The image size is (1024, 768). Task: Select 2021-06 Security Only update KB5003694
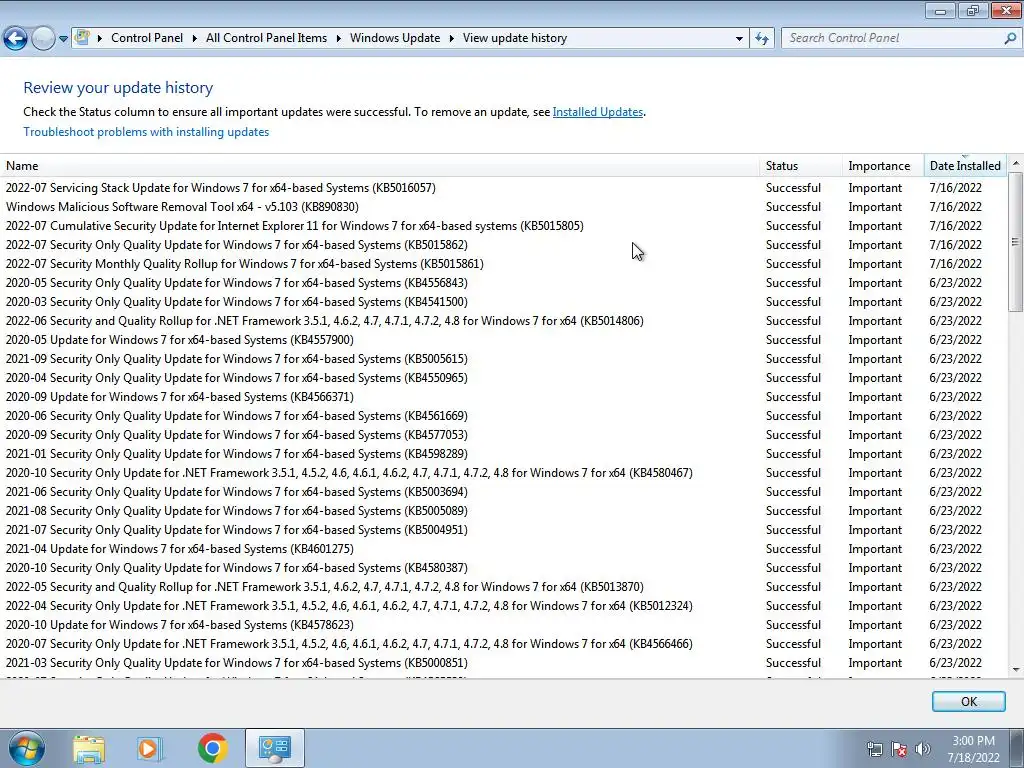tap(503, 491)
